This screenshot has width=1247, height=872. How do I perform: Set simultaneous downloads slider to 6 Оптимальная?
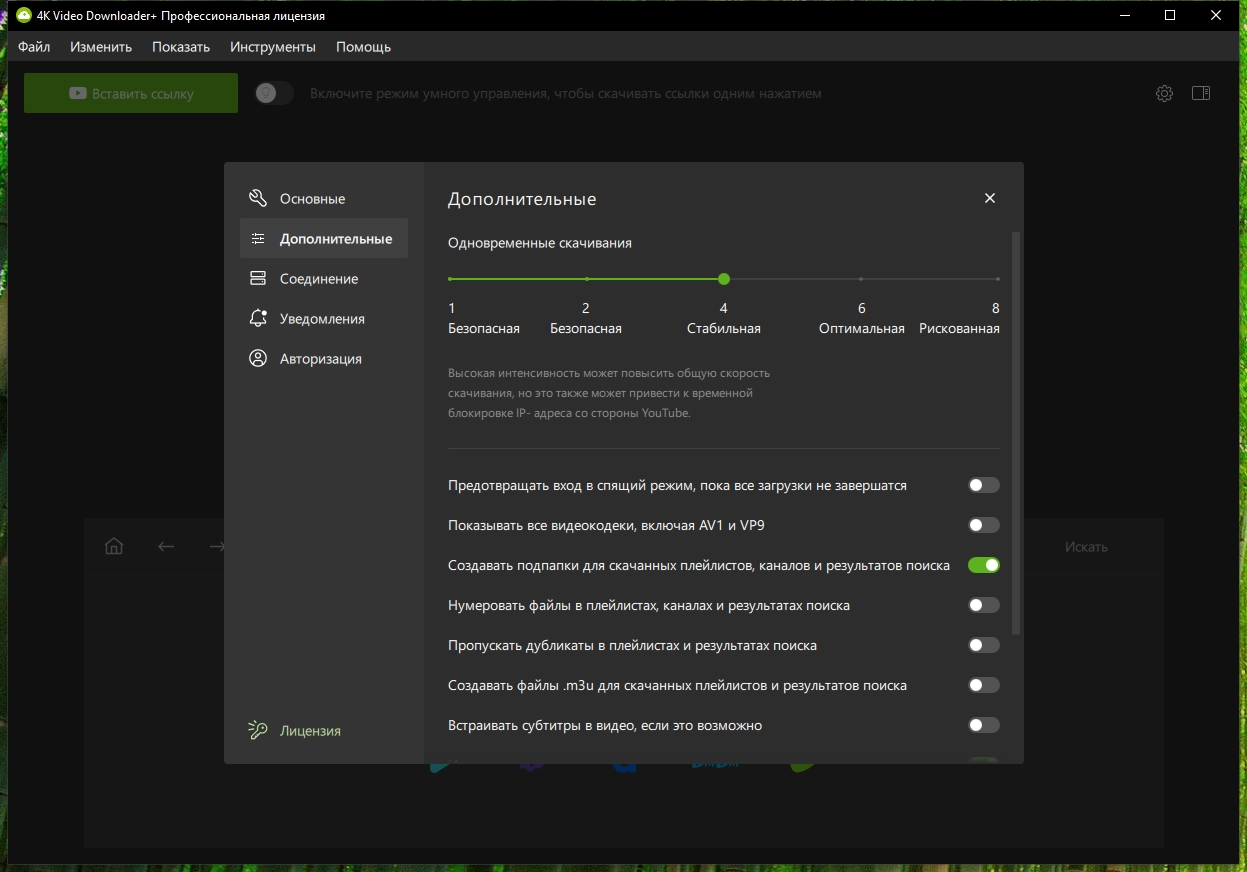pyautogui.click(x=861, y=279)
